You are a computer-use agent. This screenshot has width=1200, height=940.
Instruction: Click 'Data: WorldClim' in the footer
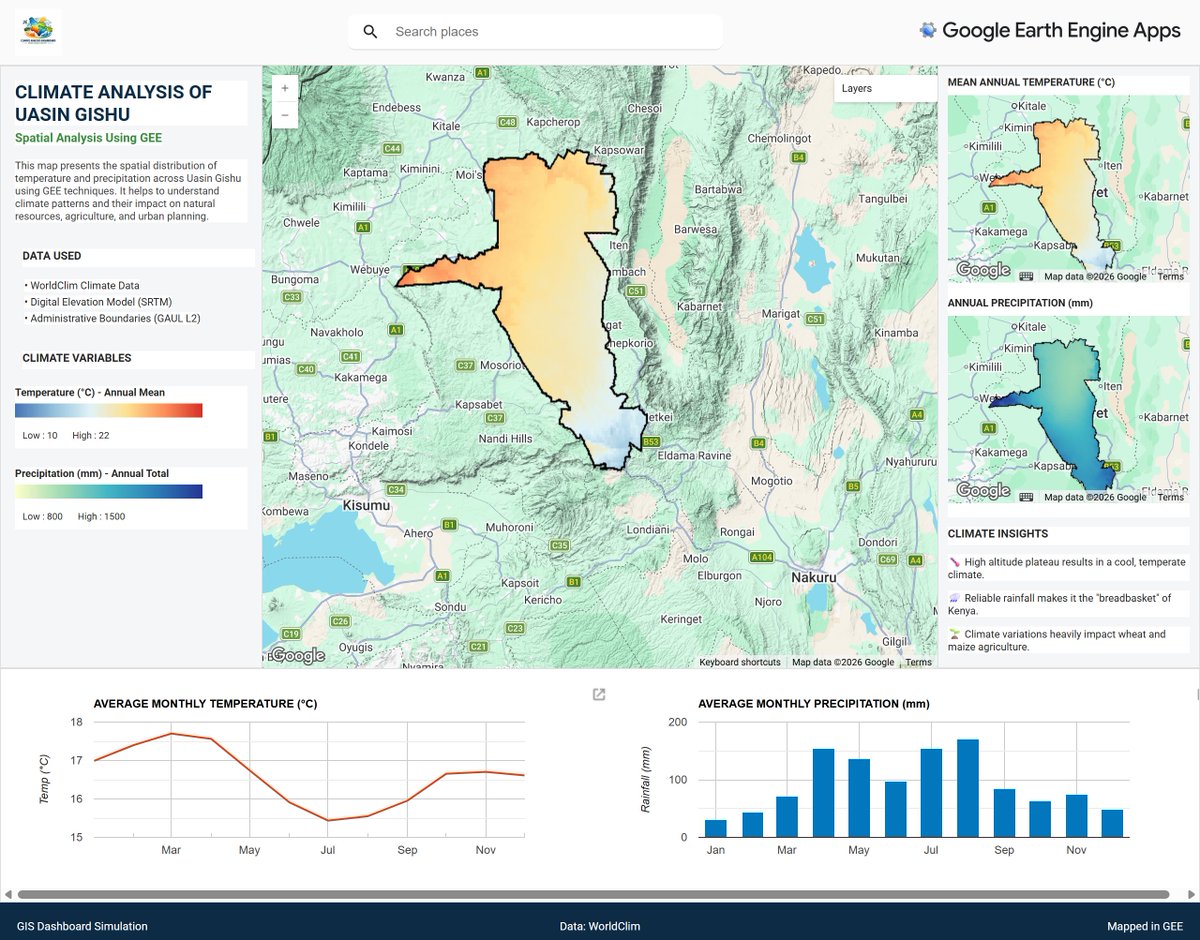point(599,926)
